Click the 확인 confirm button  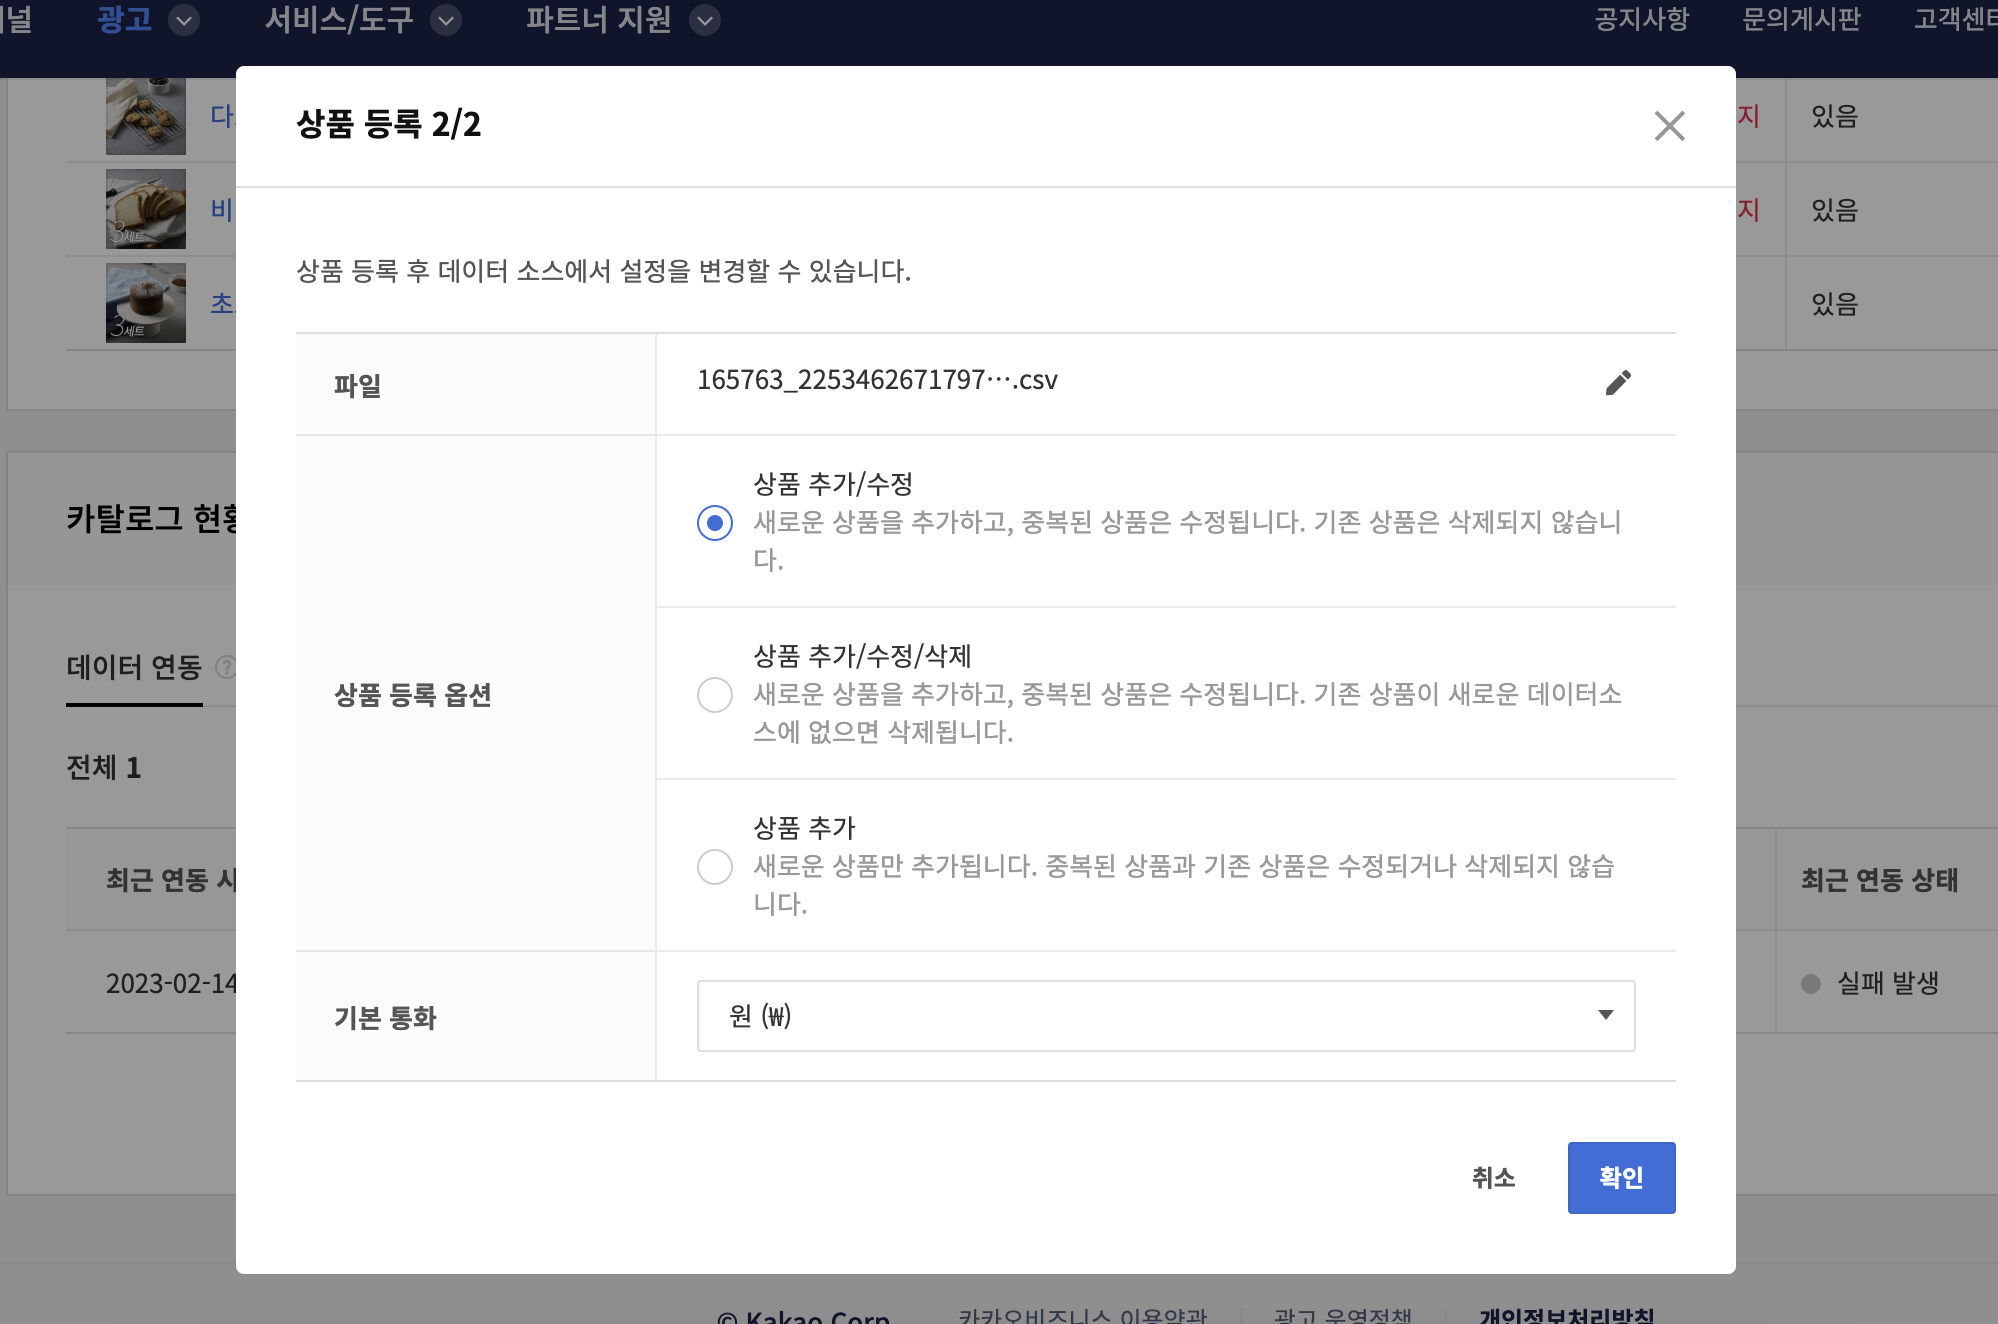1621,1178
